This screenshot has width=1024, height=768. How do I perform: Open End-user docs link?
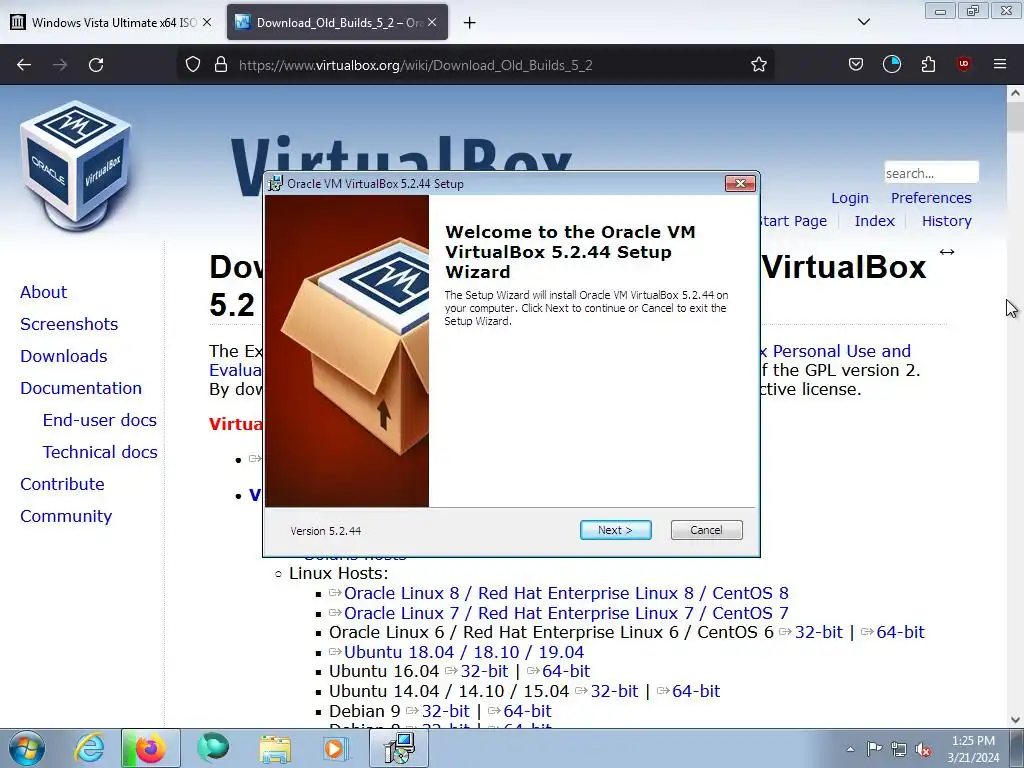(x=99, y=420)
